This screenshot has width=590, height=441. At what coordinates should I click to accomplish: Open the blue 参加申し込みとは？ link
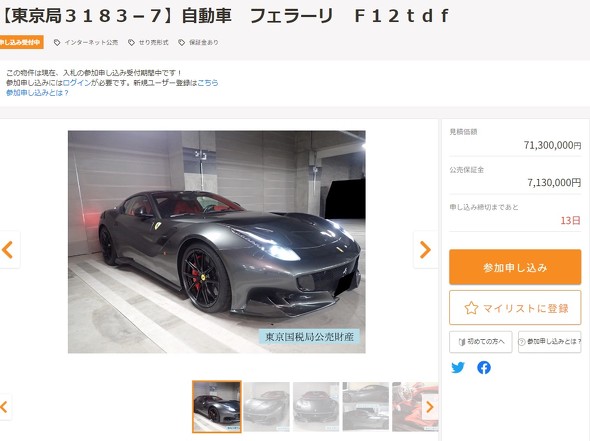click(37, 93)
